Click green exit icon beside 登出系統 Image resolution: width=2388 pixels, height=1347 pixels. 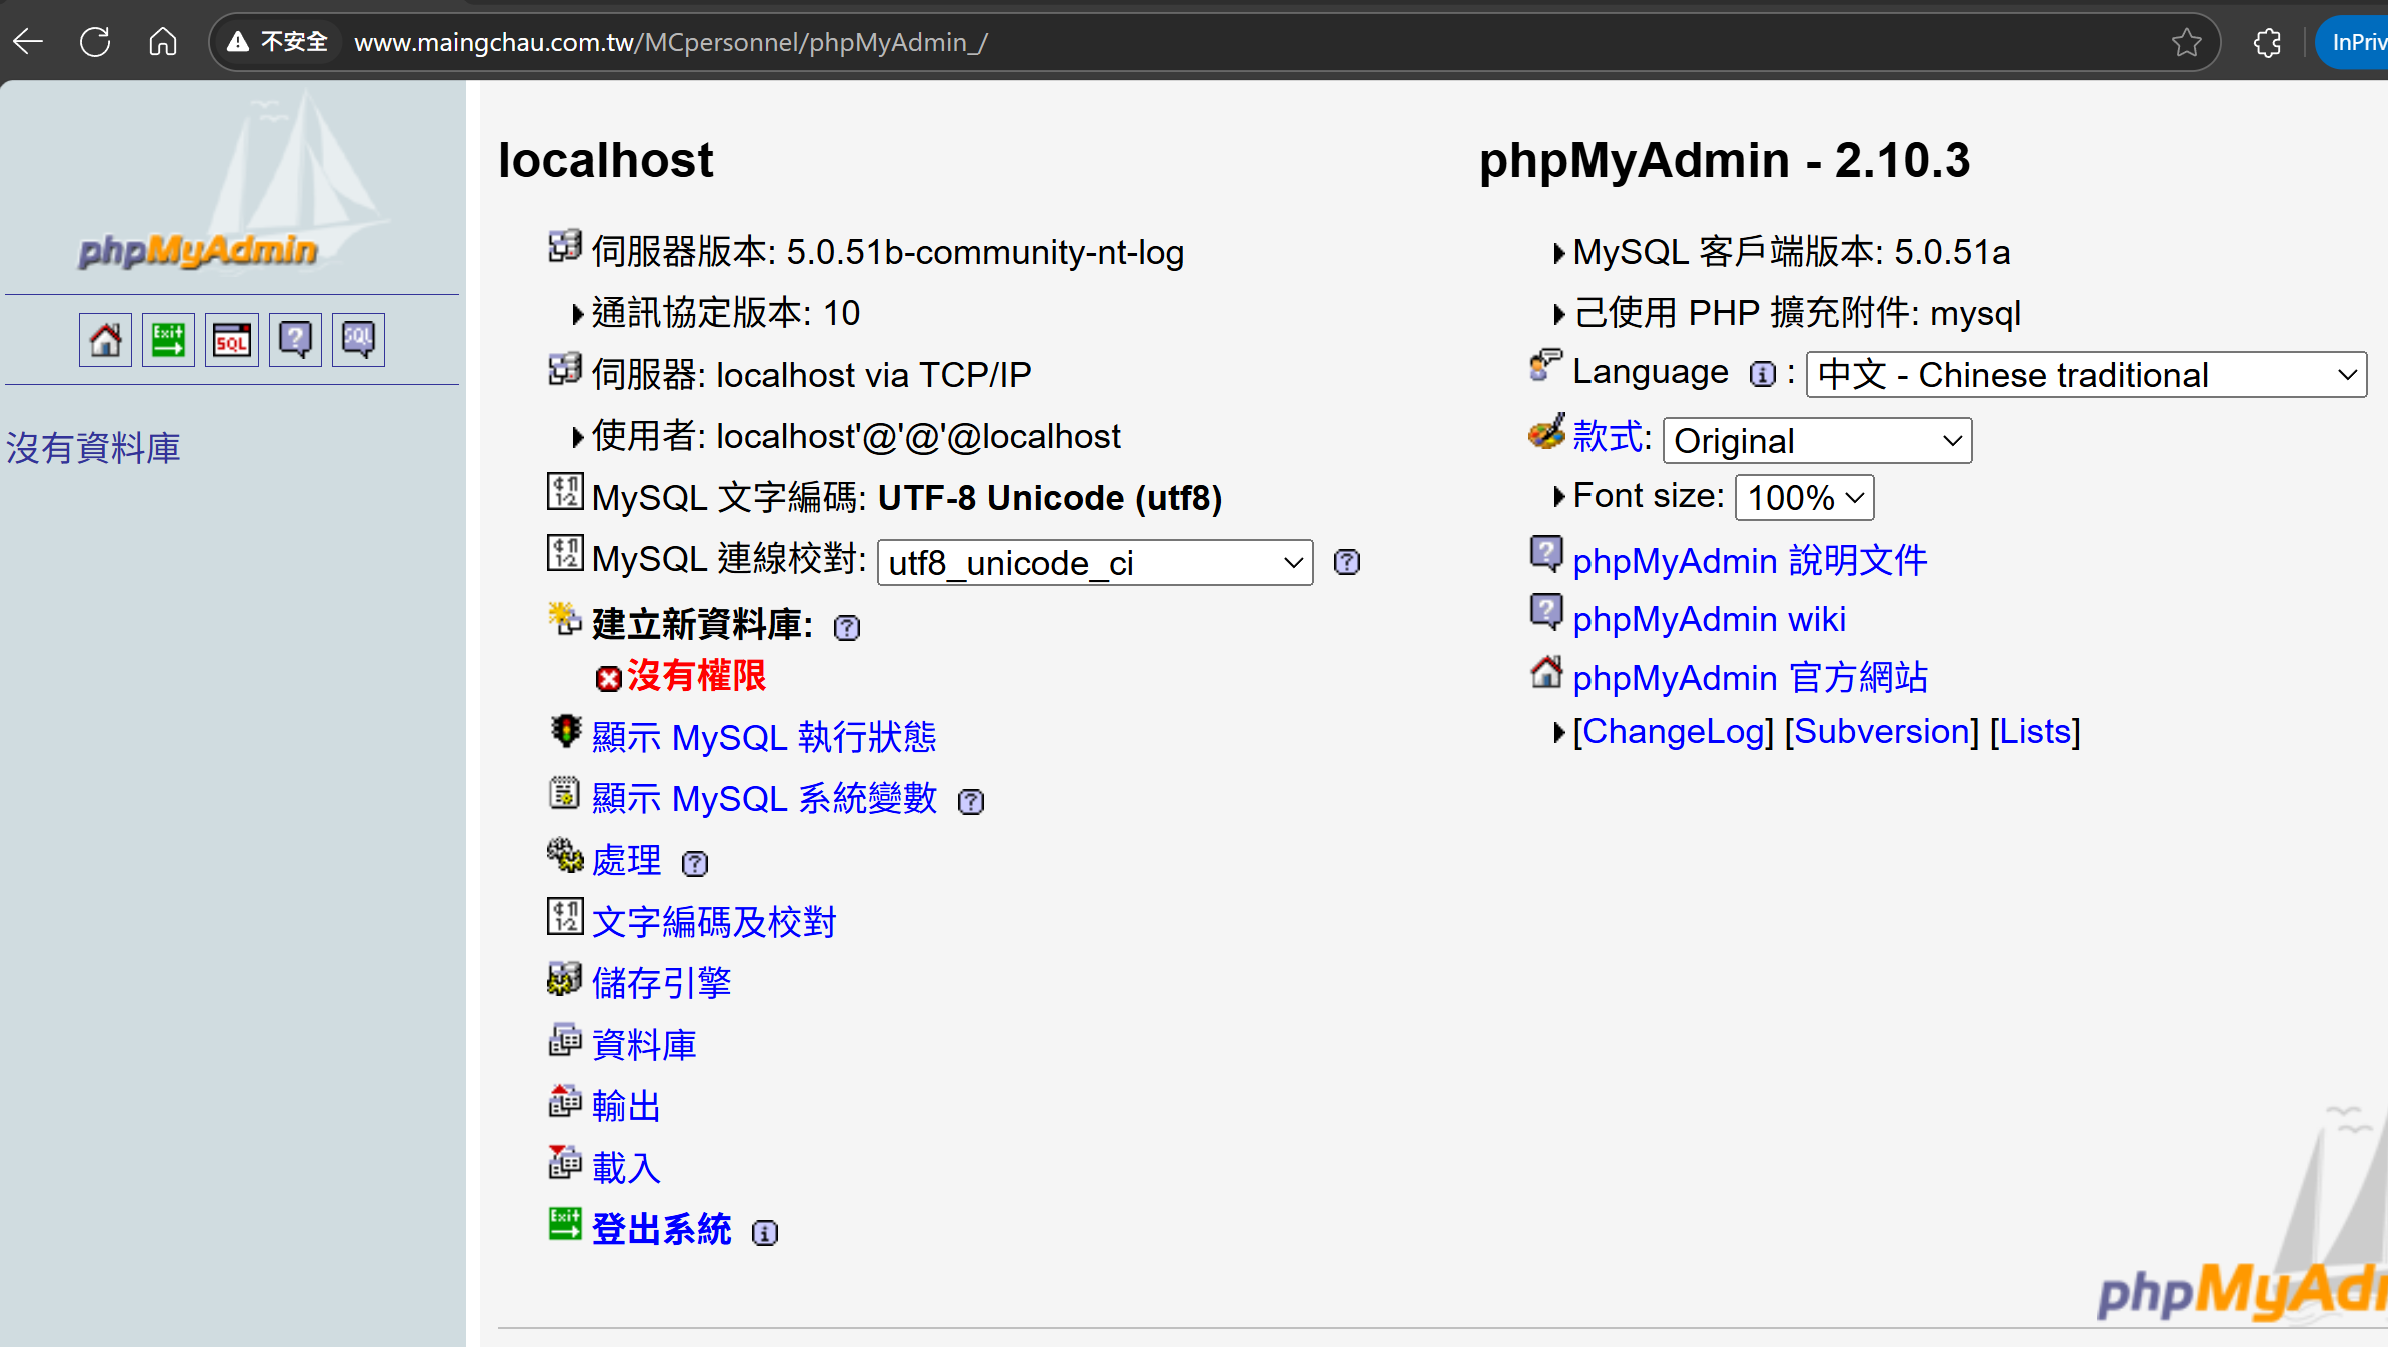(x=565, y=1224)
